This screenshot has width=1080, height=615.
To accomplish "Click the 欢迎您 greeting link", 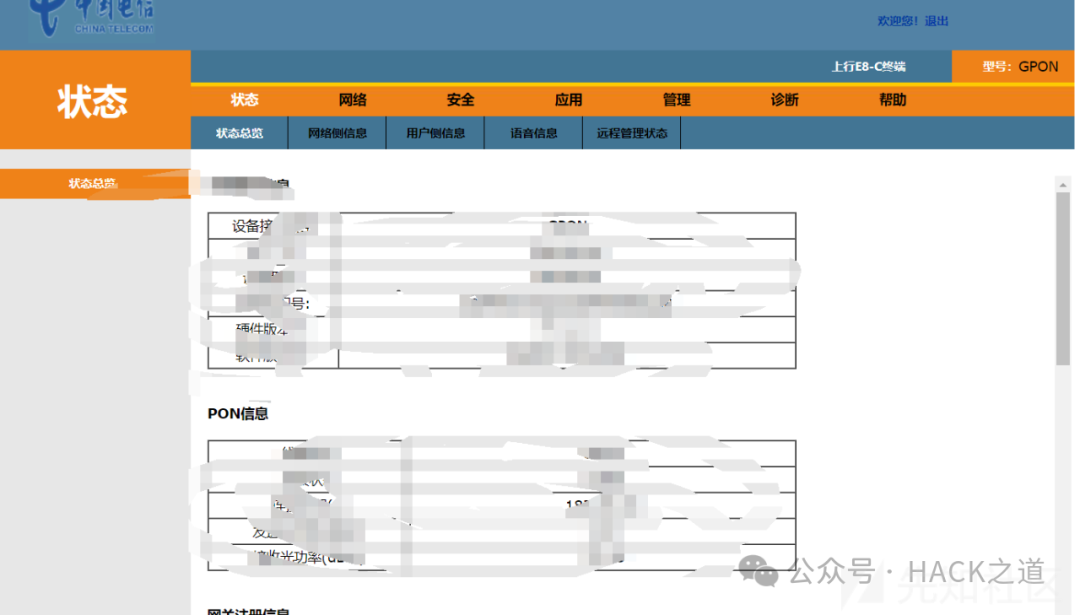I will click(898, 19).
